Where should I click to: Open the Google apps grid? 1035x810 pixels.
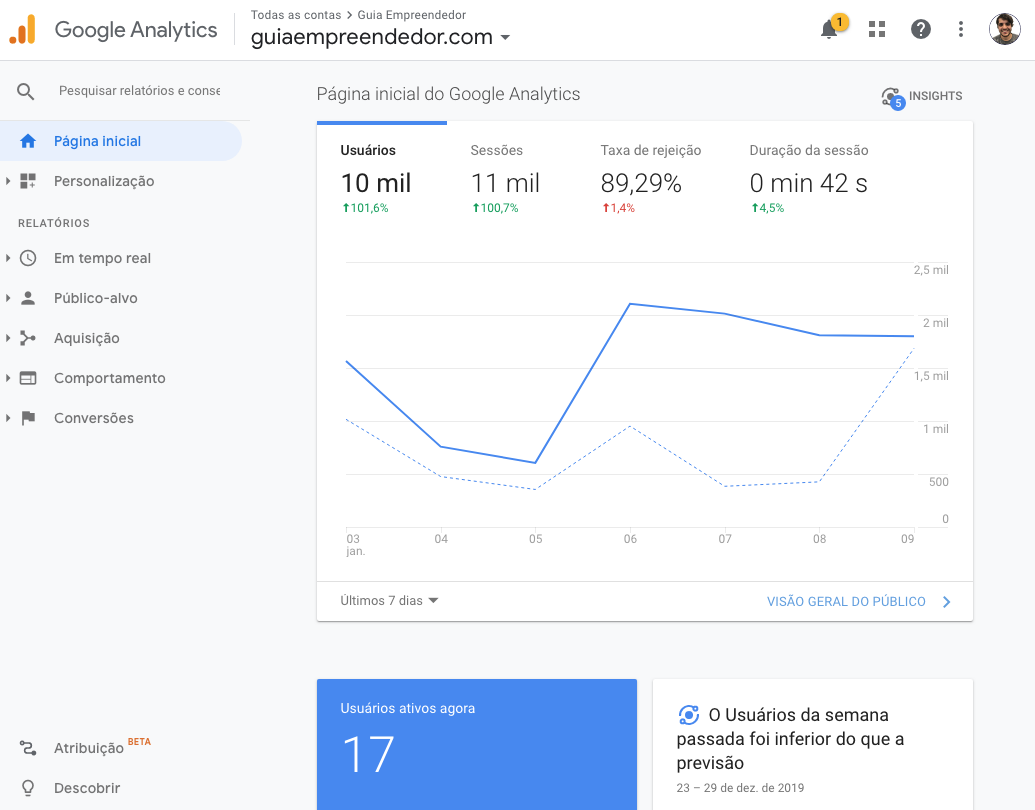pos(877,29)
